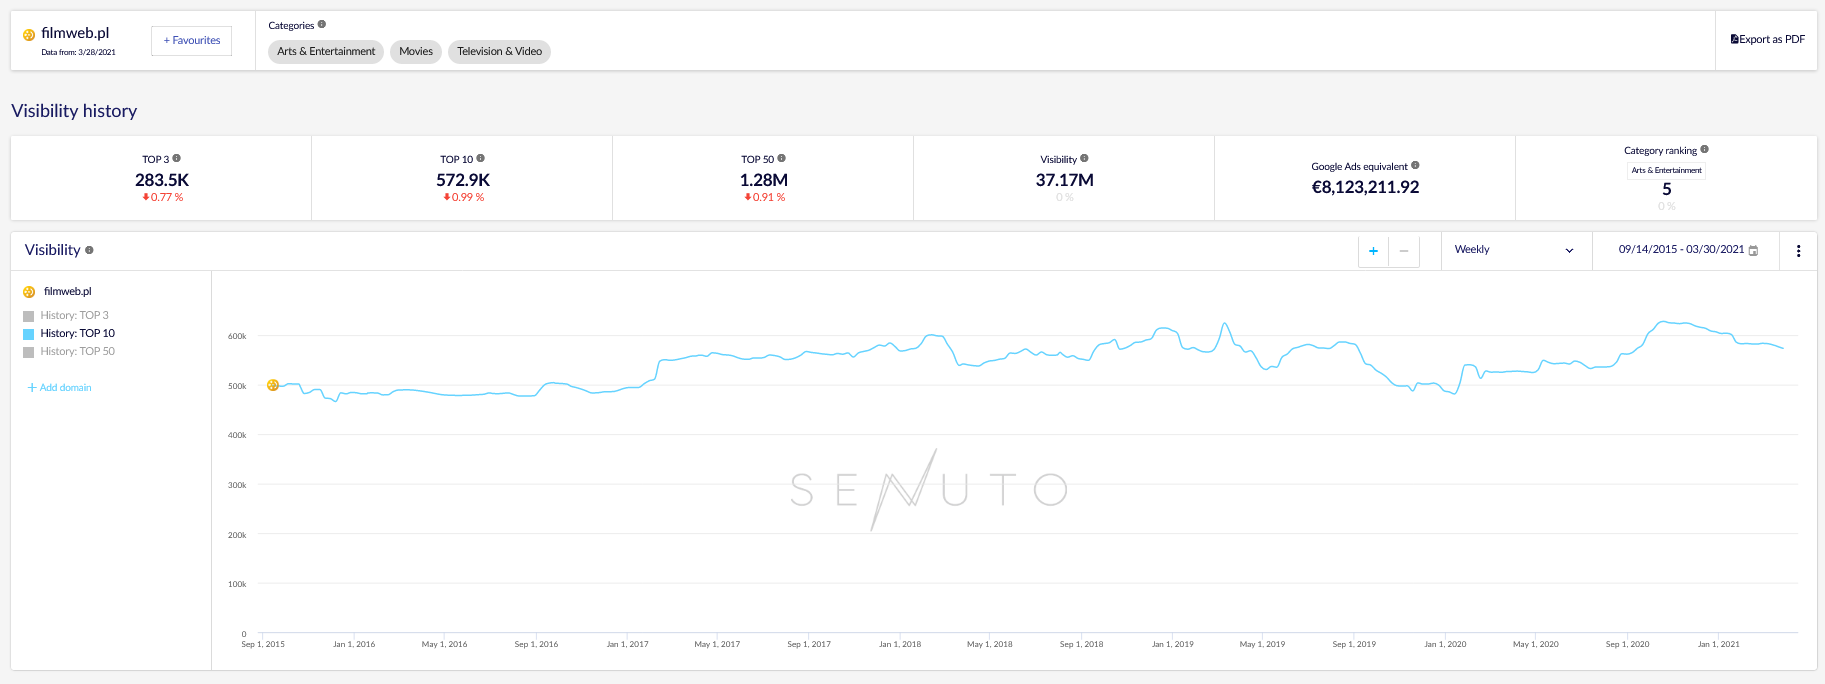1825x684 pixels.
Task: Click the TOP 50 info icon
Action: tap(782, 159)
